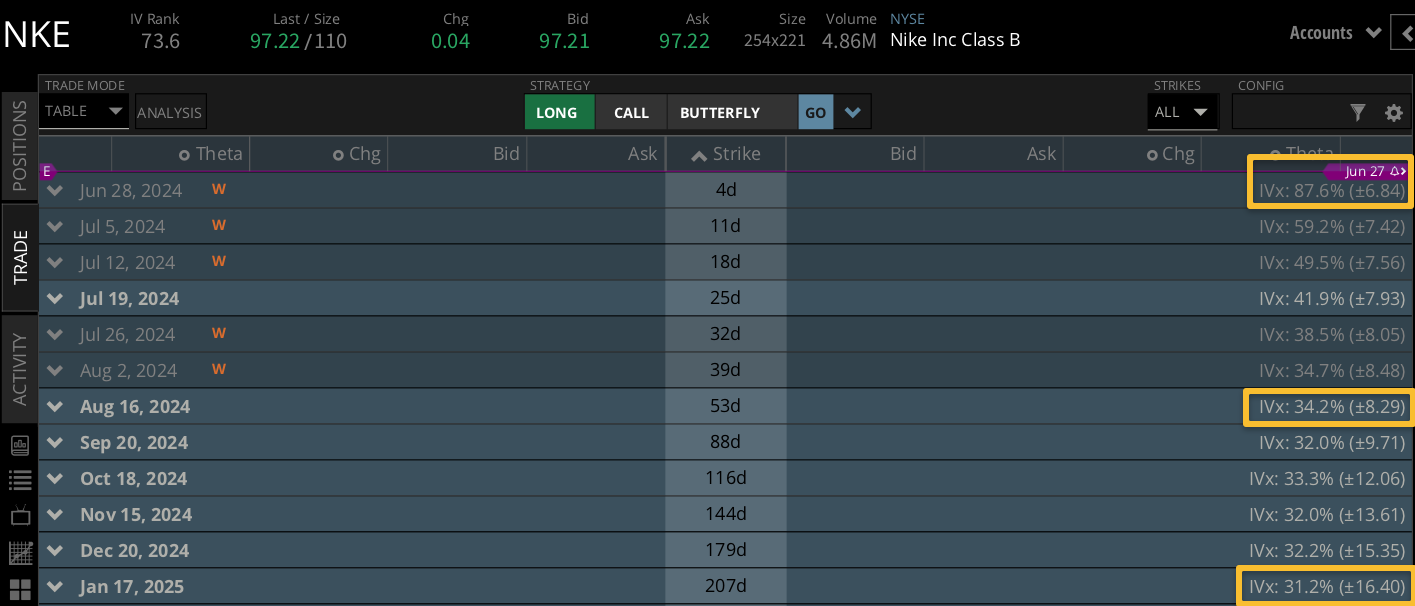1415x606 pixels.
Task: Click the four-squares grid icon
Action: tap(20, 588)
